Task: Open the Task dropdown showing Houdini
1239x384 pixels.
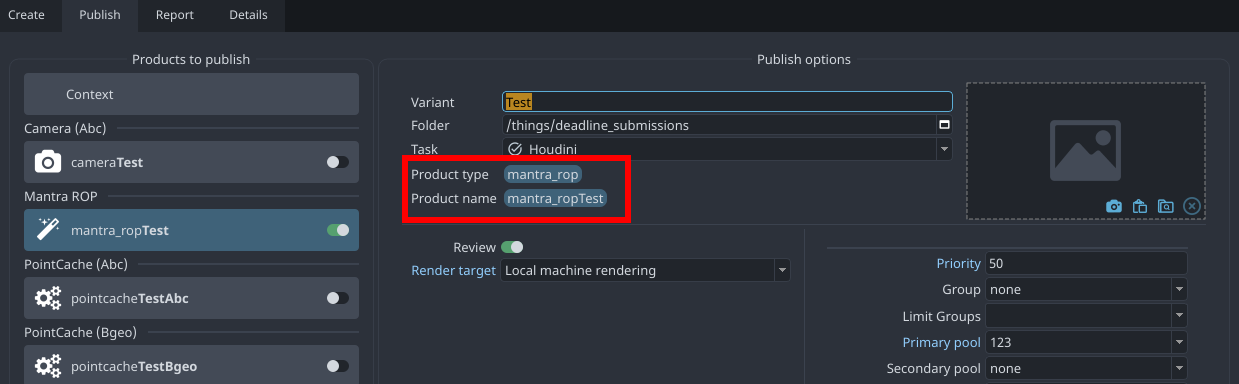Action: point(727,149)
